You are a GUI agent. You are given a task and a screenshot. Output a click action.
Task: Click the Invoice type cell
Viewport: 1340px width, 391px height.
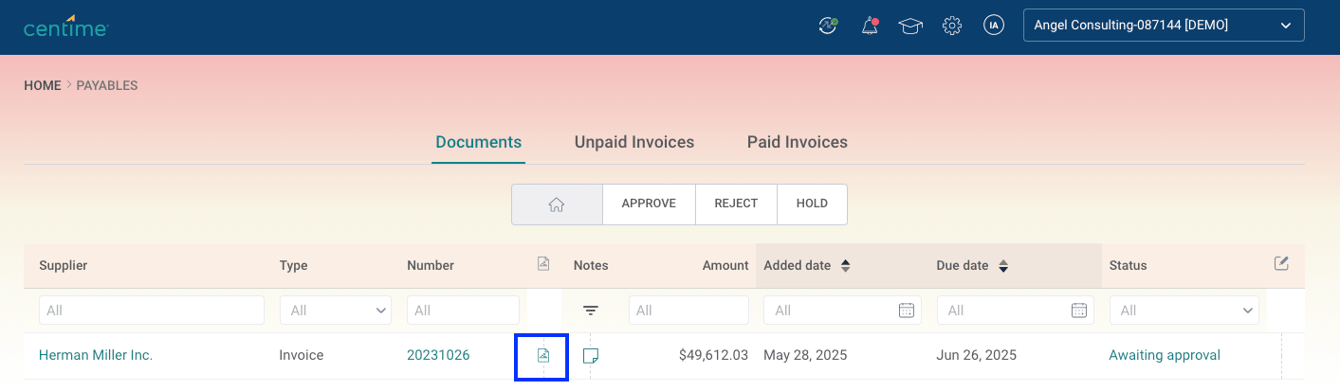click(x=301, y=355)
